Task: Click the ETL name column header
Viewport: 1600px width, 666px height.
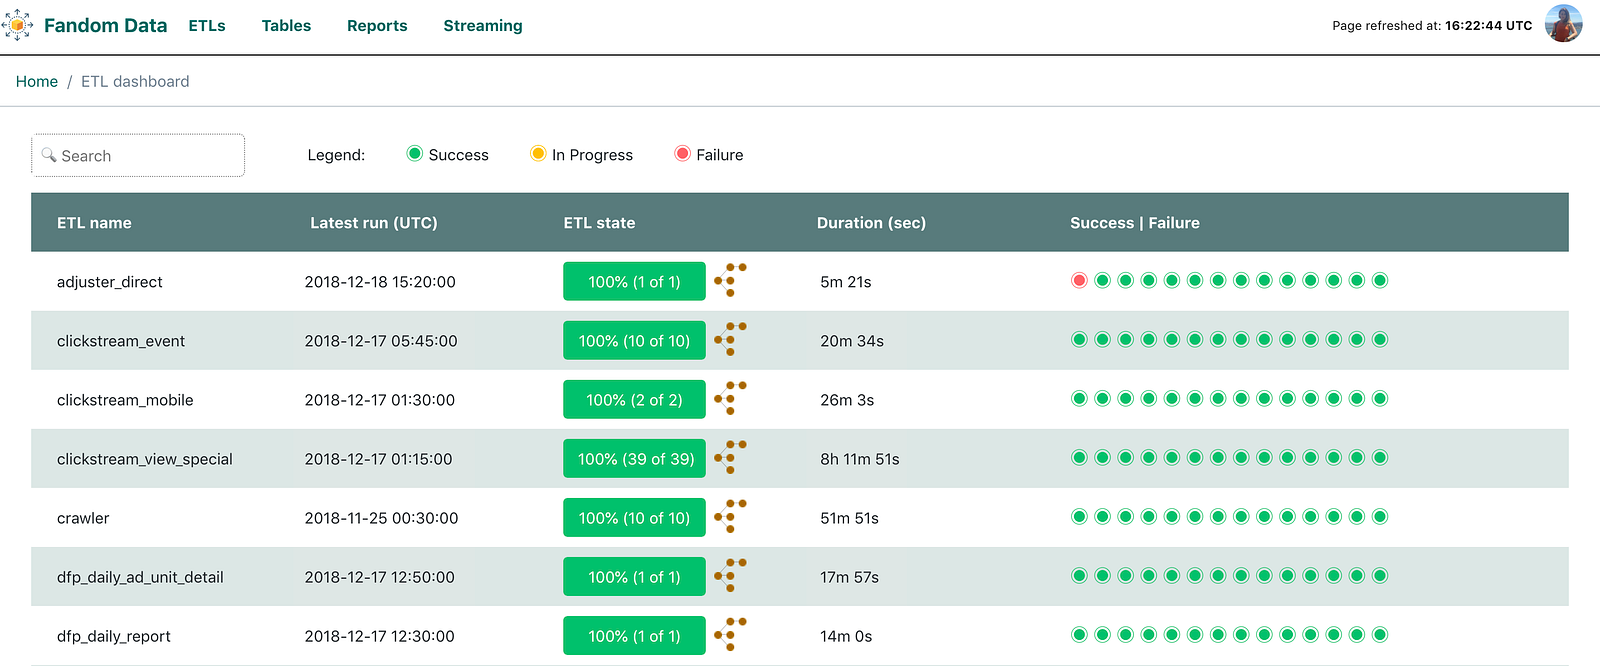Action: click(94, 223)
